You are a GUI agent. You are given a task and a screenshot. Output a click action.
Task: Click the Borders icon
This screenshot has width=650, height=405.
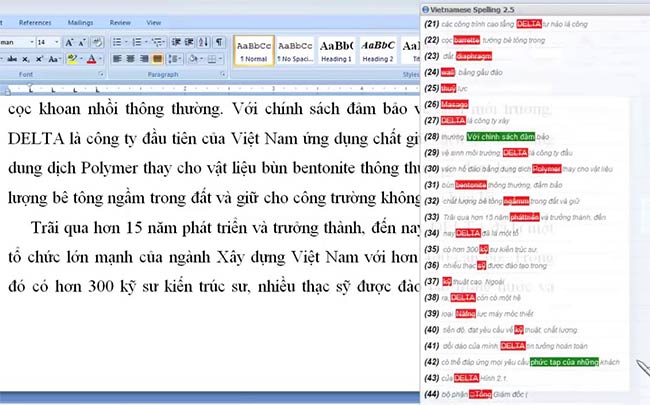212,59
